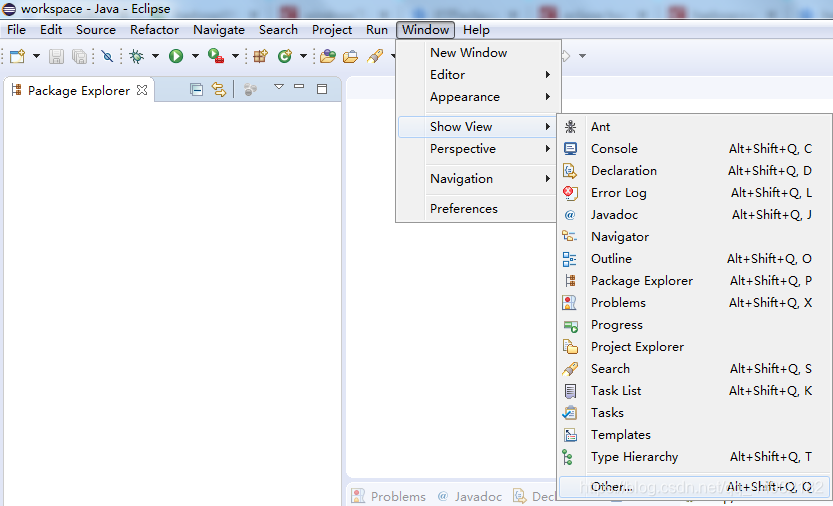This screenshot has width=833, height=506.
Task: Choose Other... in Show View submenu
Action: (694, 486)
